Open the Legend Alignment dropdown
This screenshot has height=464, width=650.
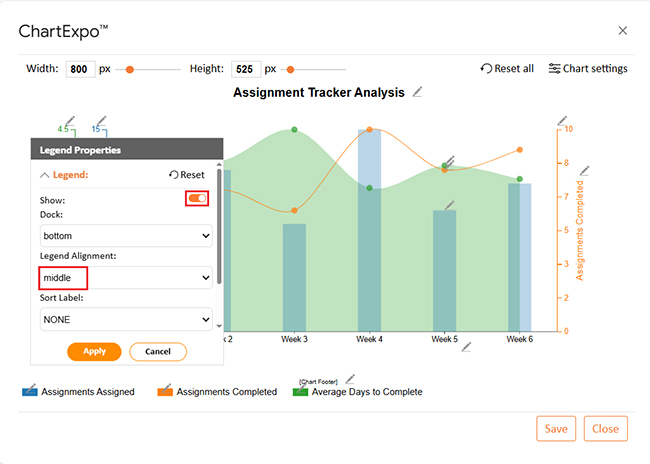coord(126,277)
